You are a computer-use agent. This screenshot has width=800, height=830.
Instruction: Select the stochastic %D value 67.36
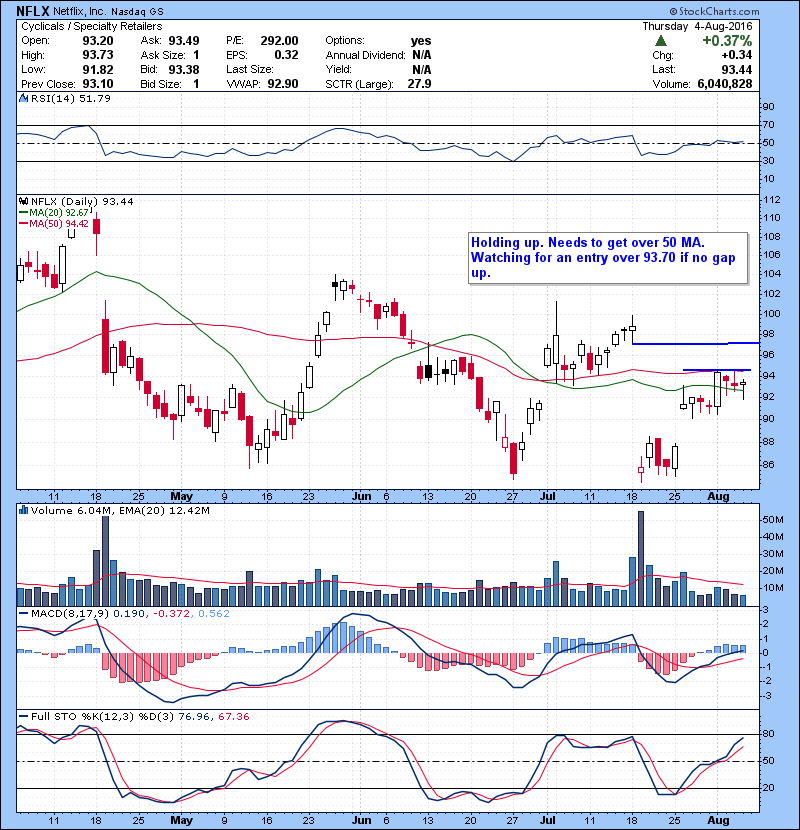(233, 716)
